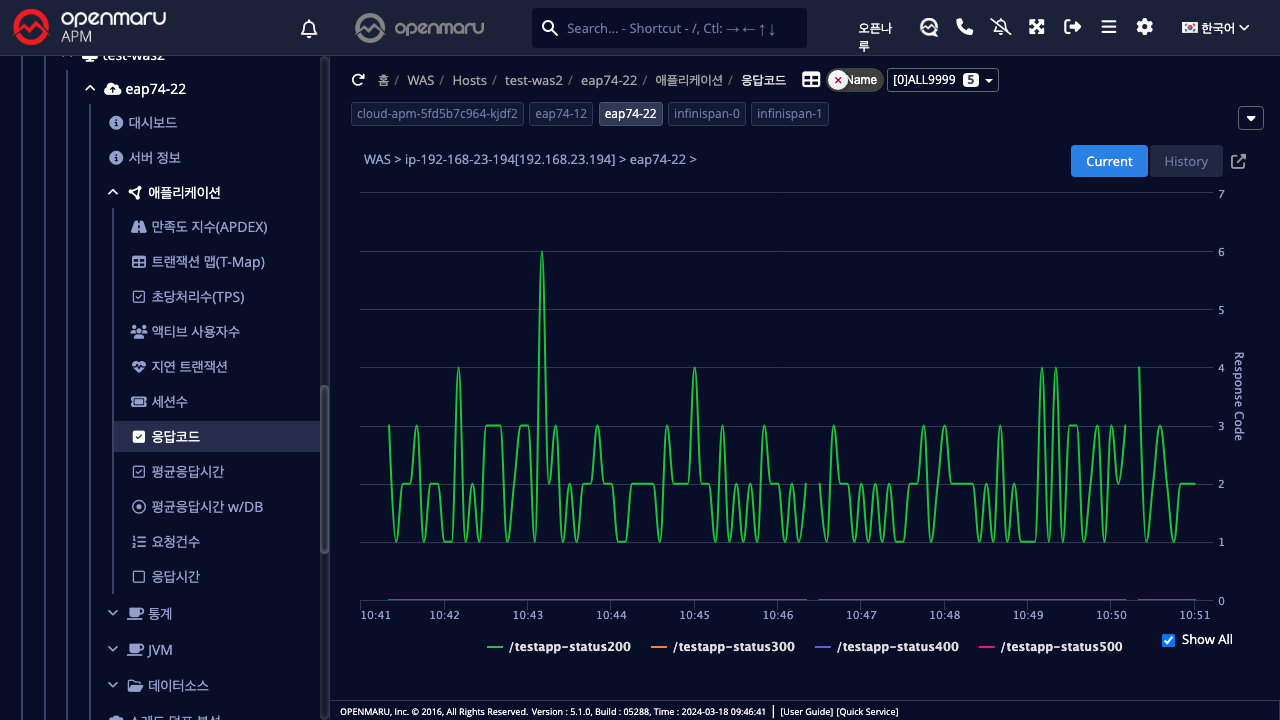The image size is (1280, 720).
Task: Open the 한국어 language dropdown
Action: tap(1215, 28)
